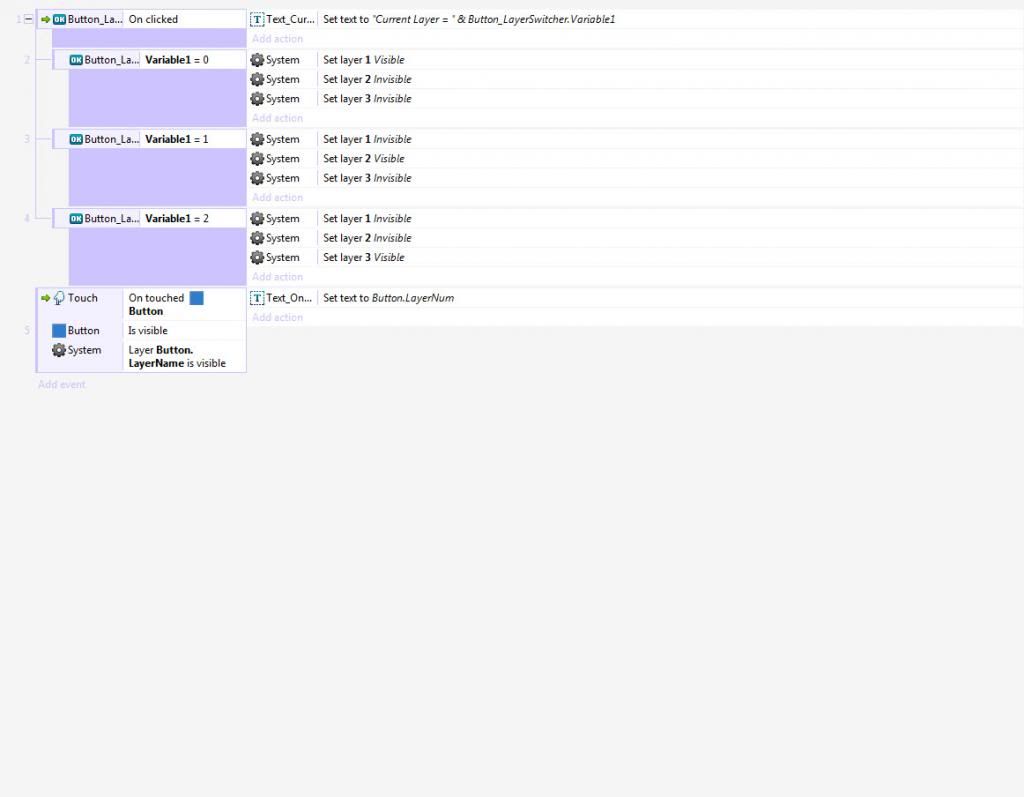The image size is (1024, 797).
Task: Click System gear icon beside Layer Button.LayerName condition
Action: 59,351
